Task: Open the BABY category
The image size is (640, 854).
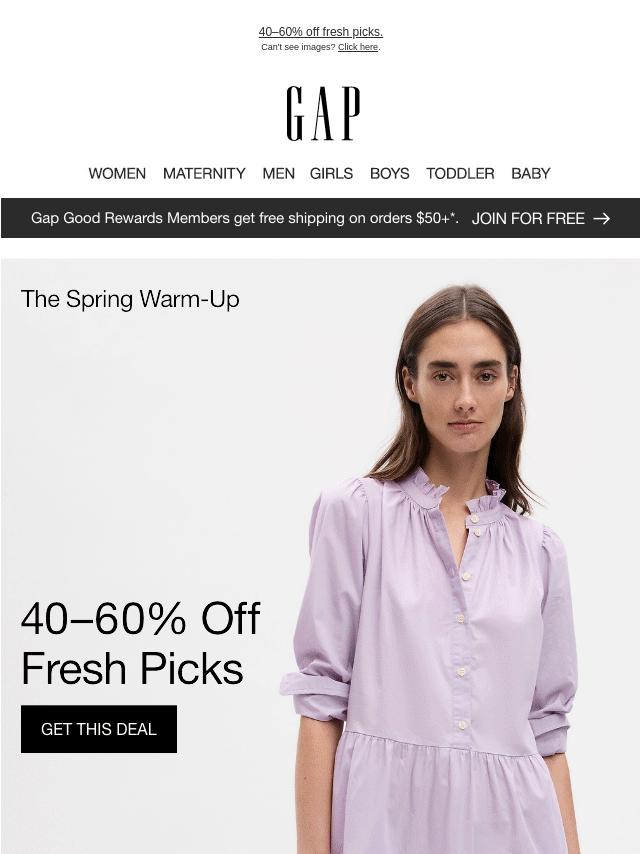Action: [x=531, y=173]
